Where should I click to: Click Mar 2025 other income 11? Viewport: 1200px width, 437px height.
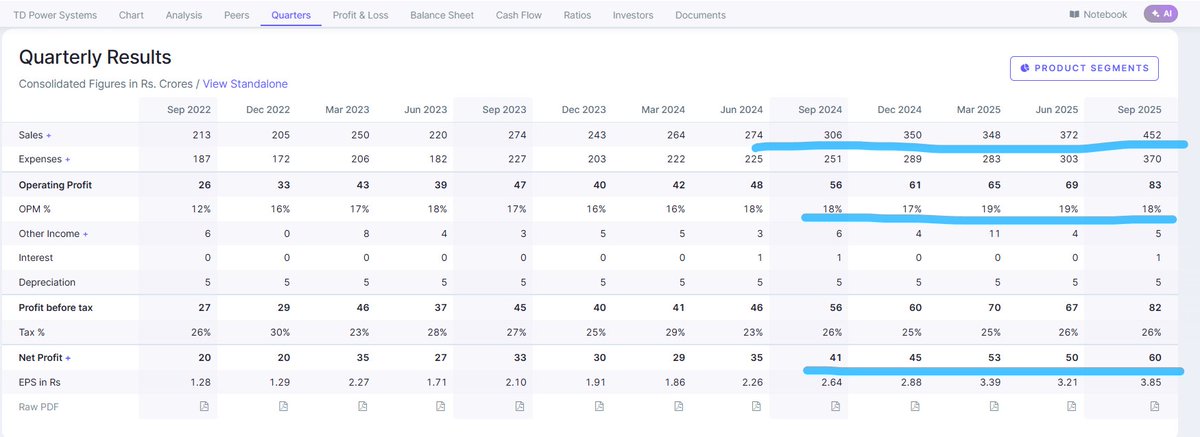click(999, 233)
